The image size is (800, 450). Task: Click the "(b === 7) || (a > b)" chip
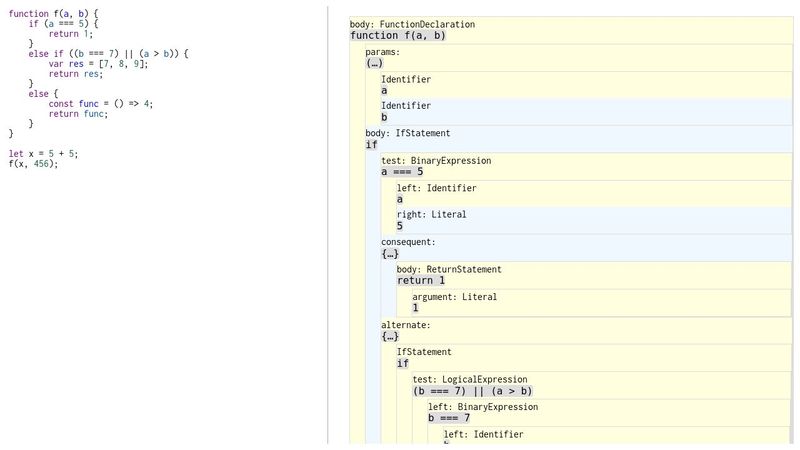[473, 391]
